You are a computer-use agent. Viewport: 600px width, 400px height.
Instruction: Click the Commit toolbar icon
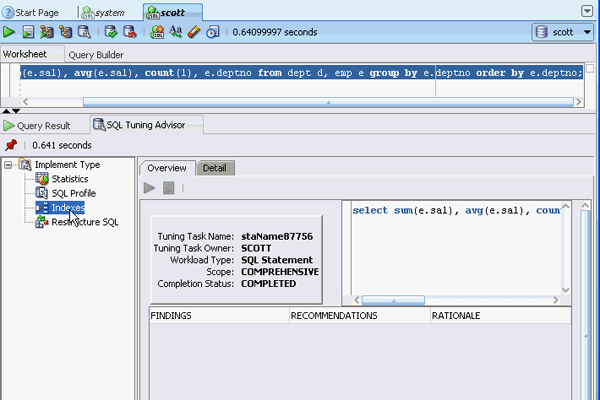(111, 32)
